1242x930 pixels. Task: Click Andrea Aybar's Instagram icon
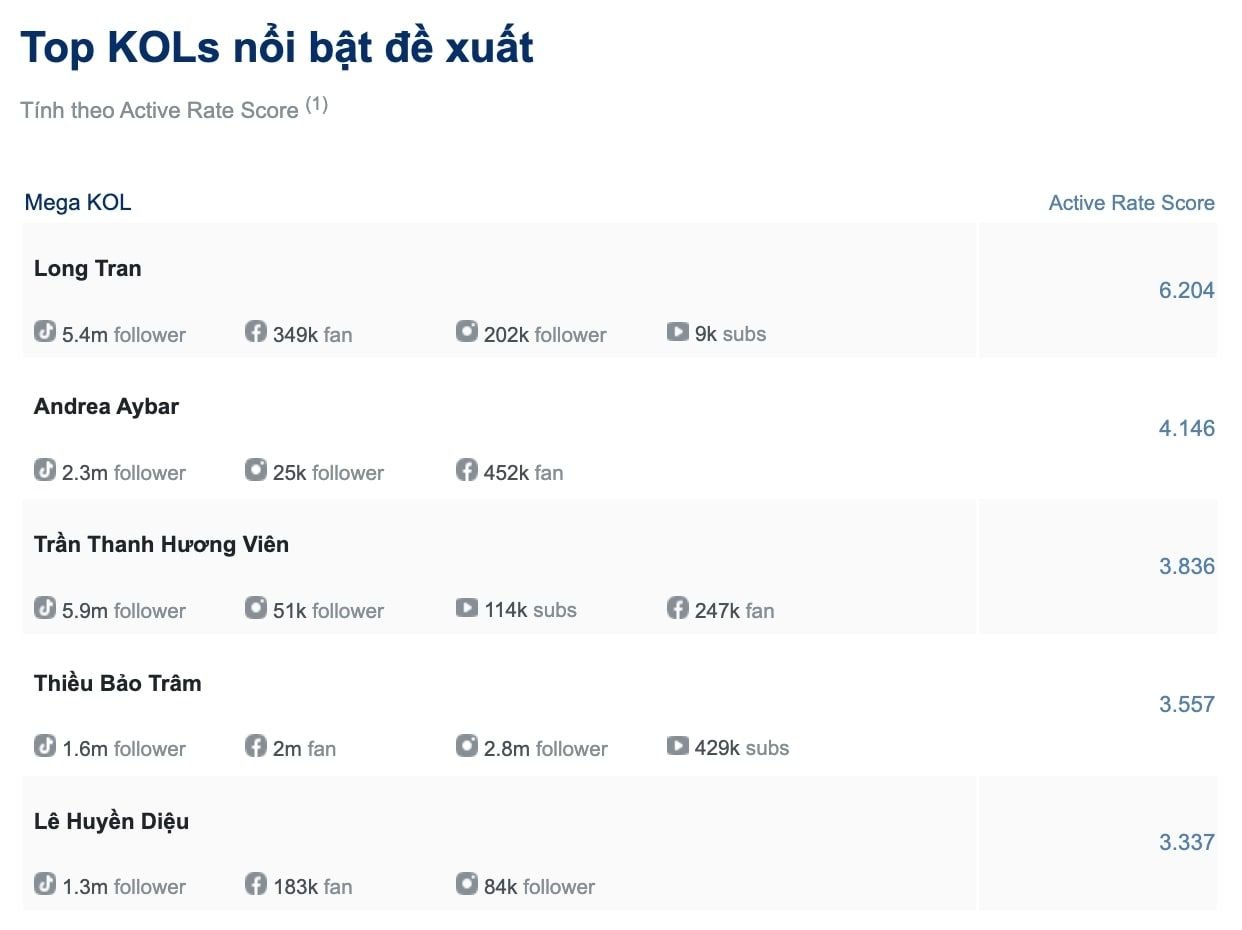256,469
